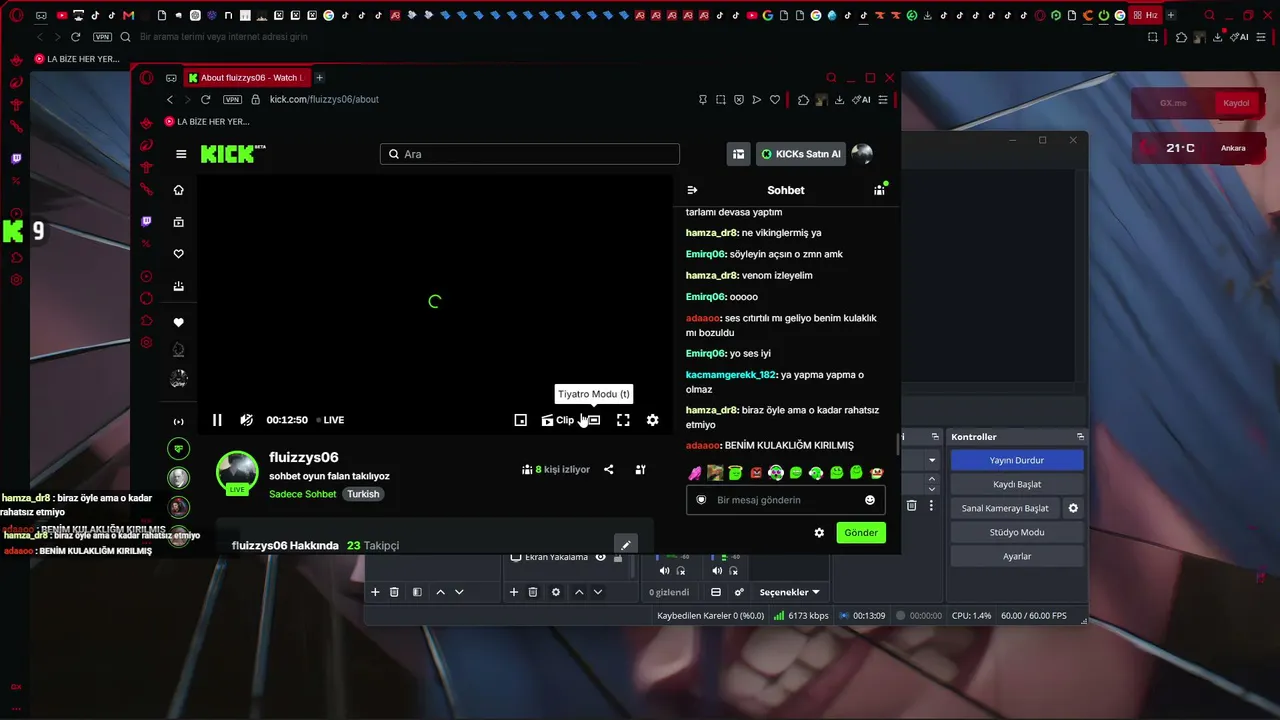Screen dimensions: 1280x720
Task: Mute the first OBS audio mixer channel
Action: click(x=664, y=571)
